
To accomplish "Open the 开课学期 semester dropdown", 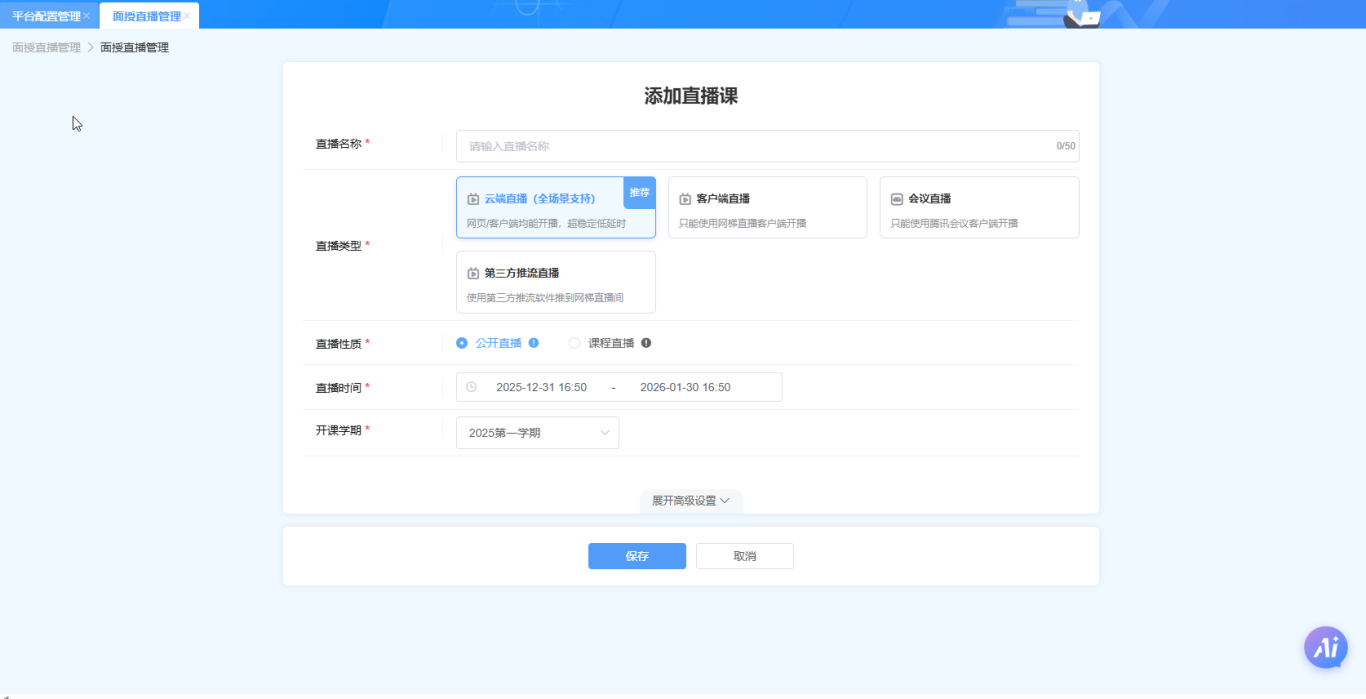I will coord(537,433).
